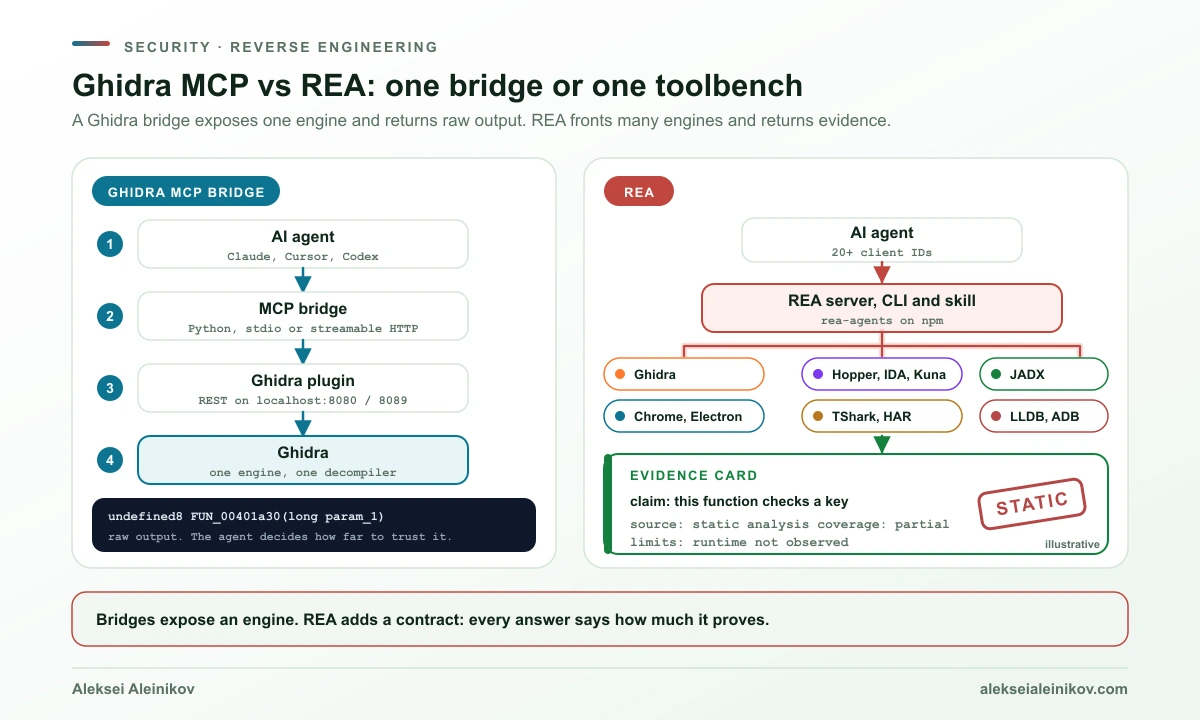
Task: Select the REA server, CLI and skill box
Action: click(882, 308)
